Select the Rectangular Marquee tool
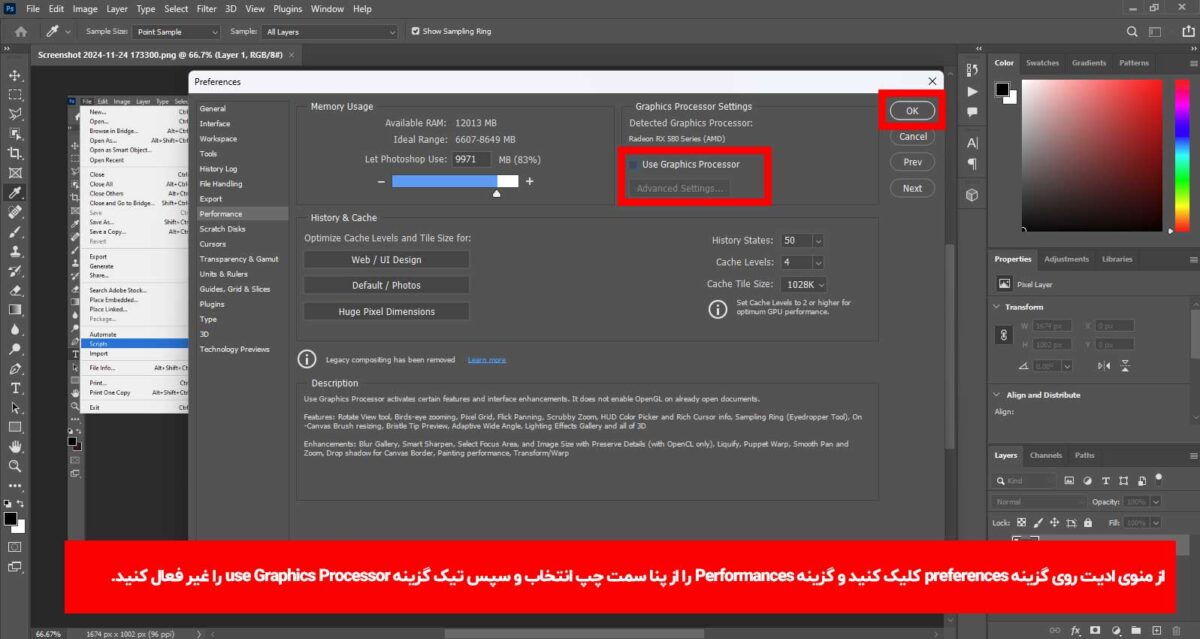 pyautogui.click(x=15, y=95)
